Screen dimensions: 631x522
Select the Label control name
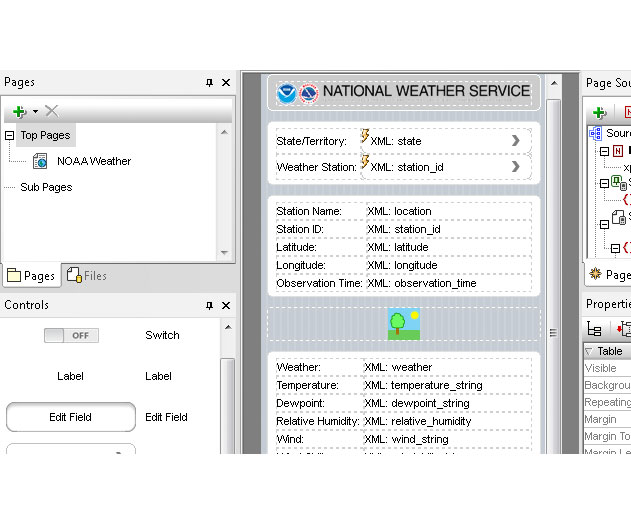click(158, 376)
